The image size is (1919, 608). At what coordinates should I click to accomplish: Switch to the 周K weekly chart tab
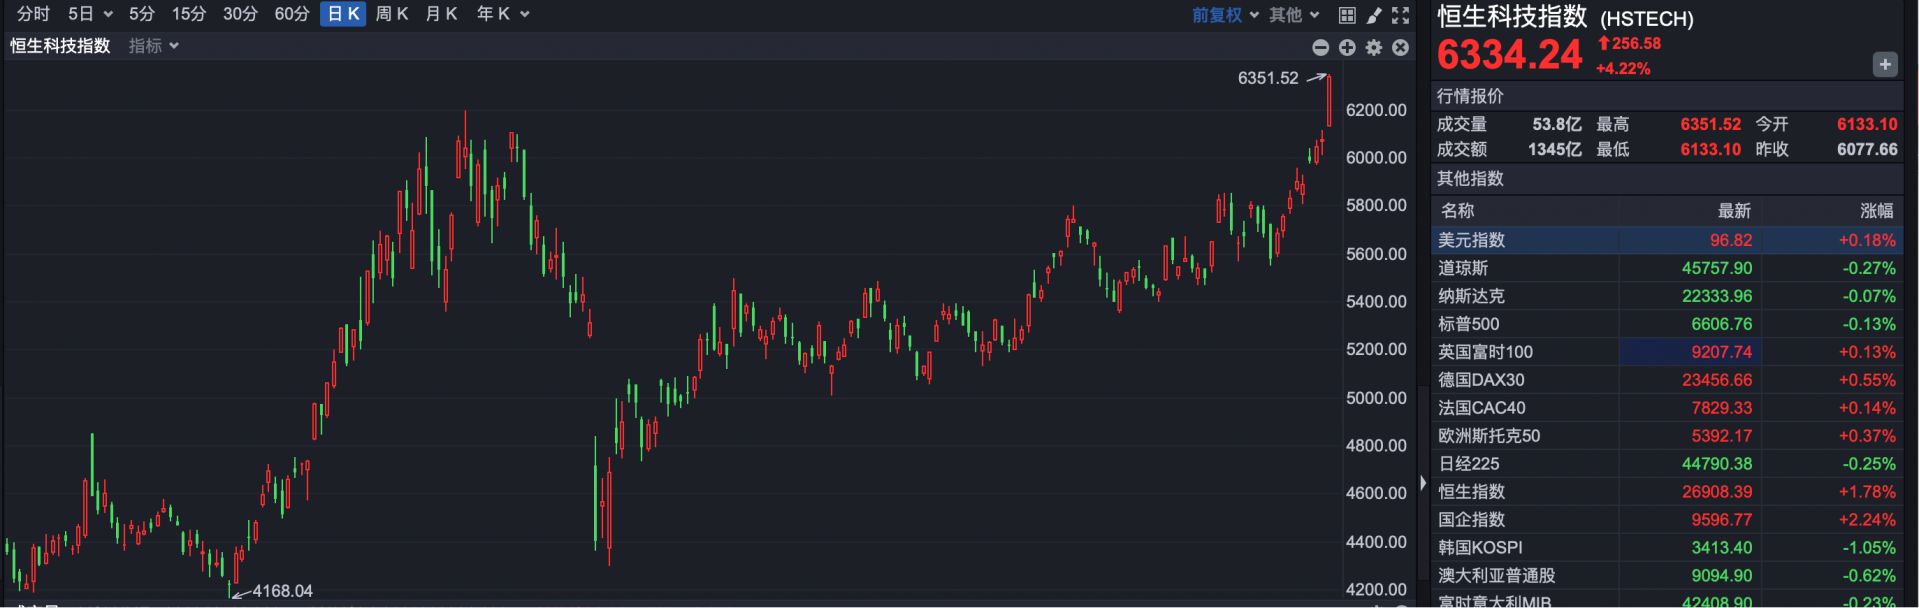[391, 14]
